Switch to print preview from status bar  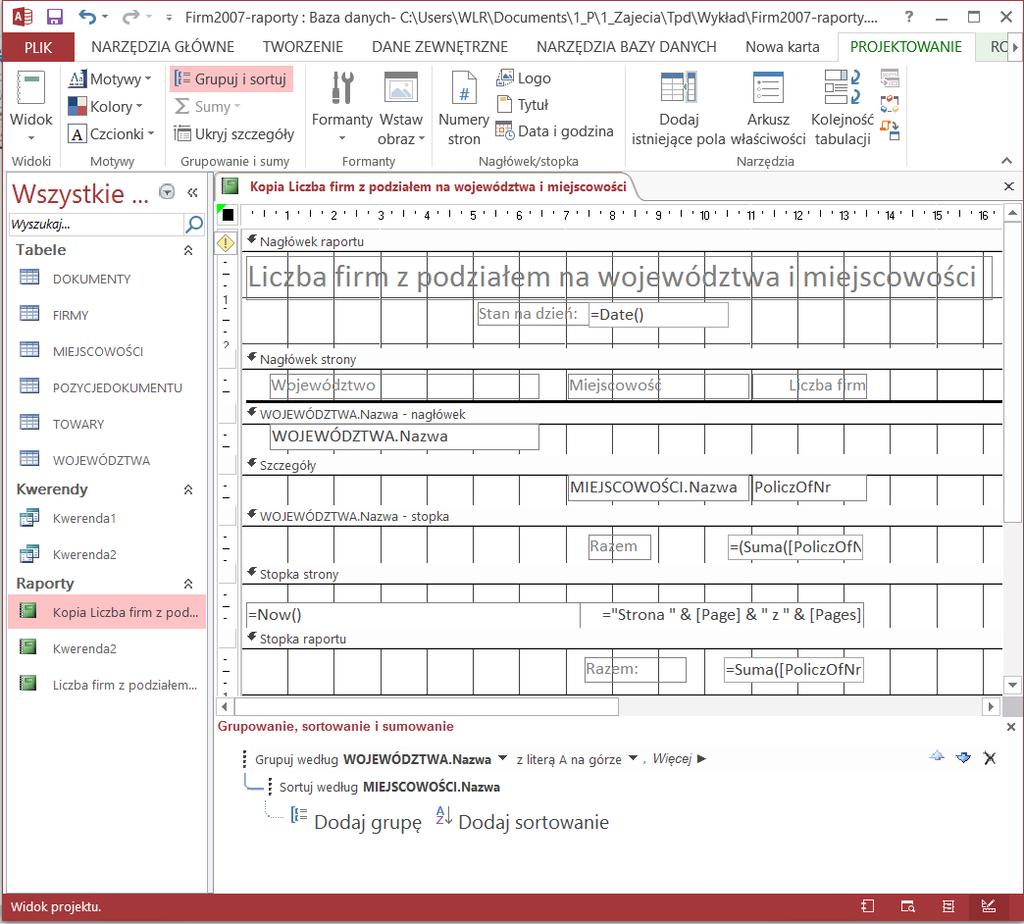point(908,906)
